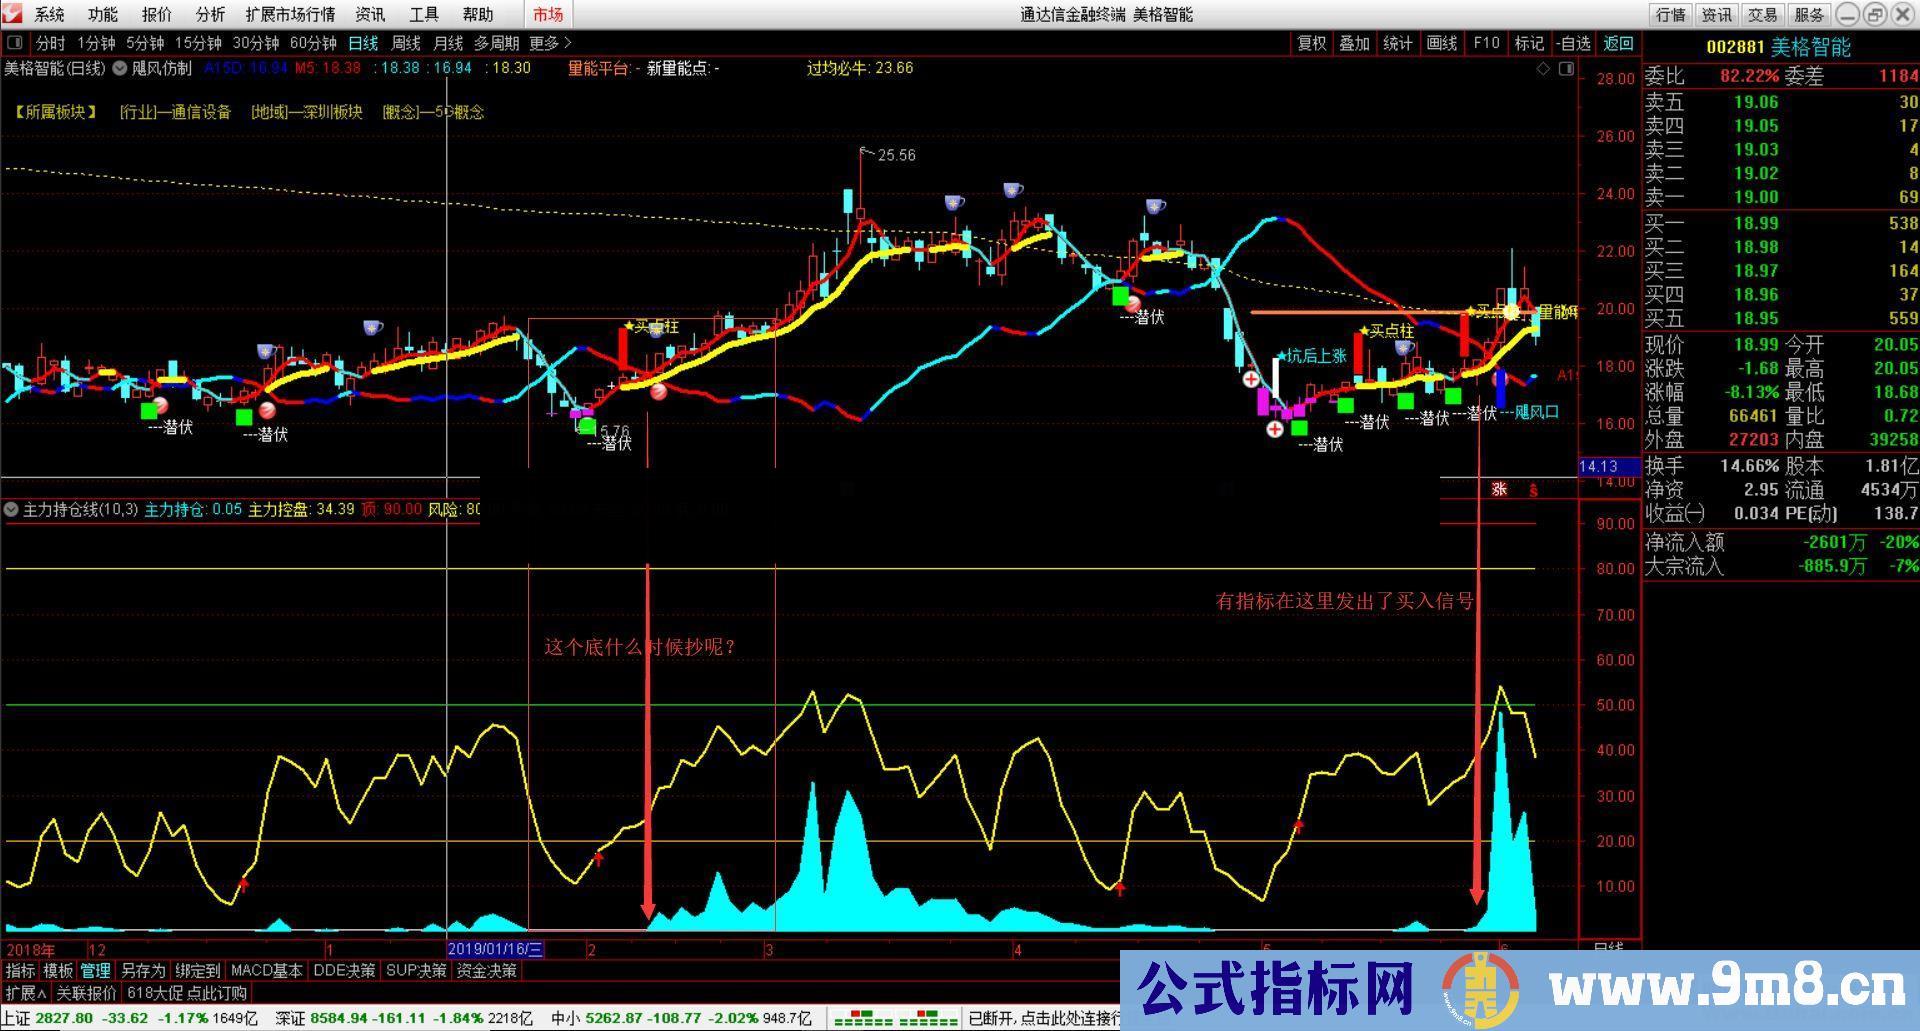The image size is (1920, 1031).
Task: Click the [行业]—通信设备 sector link
Action: point(175,112)
